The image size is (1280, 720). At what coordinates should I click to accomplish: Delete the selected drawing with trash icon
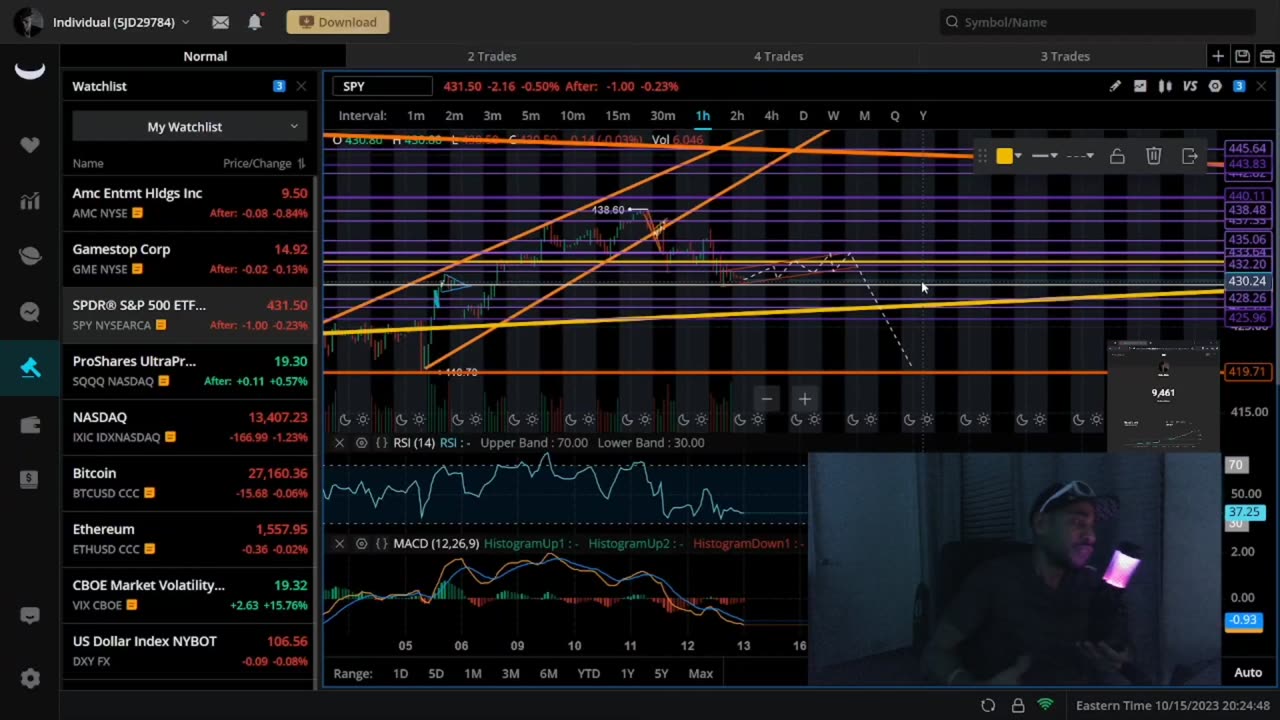[1153, 156]
